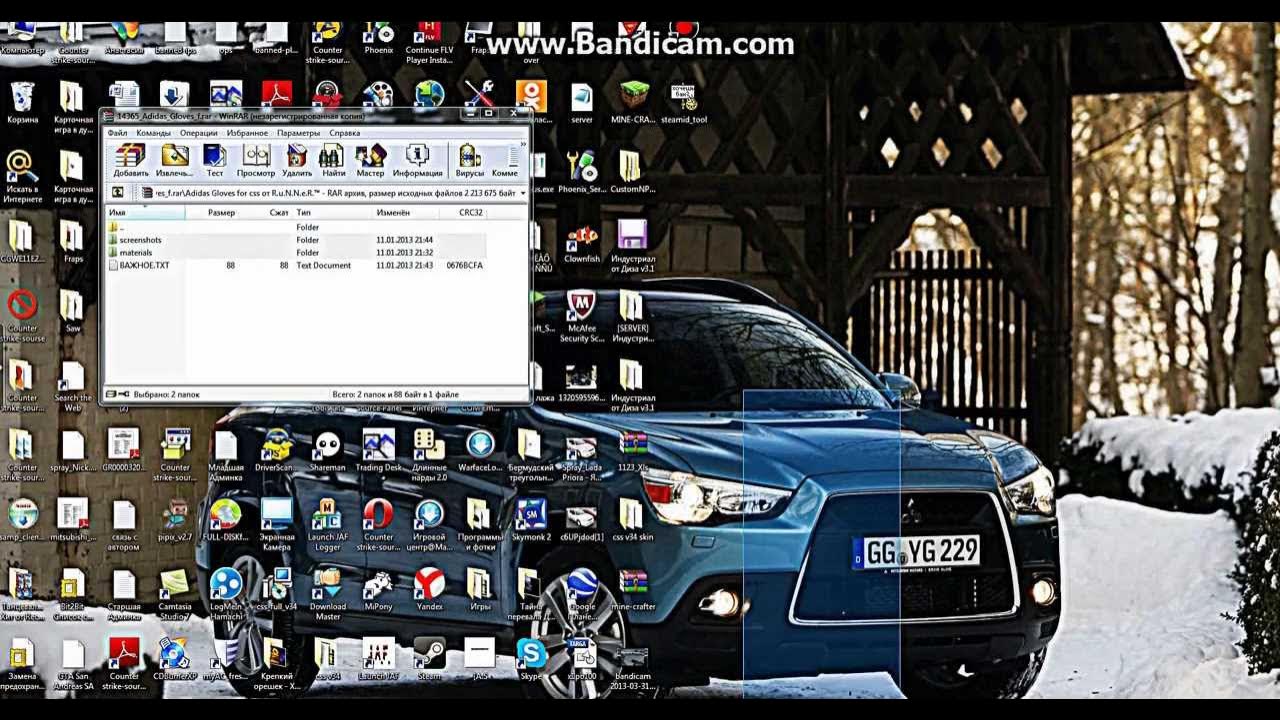Image resolution: width=1280 pixels, height=720 pixels.
Task: Open the Файл menu
Action: tap(118, 133)
